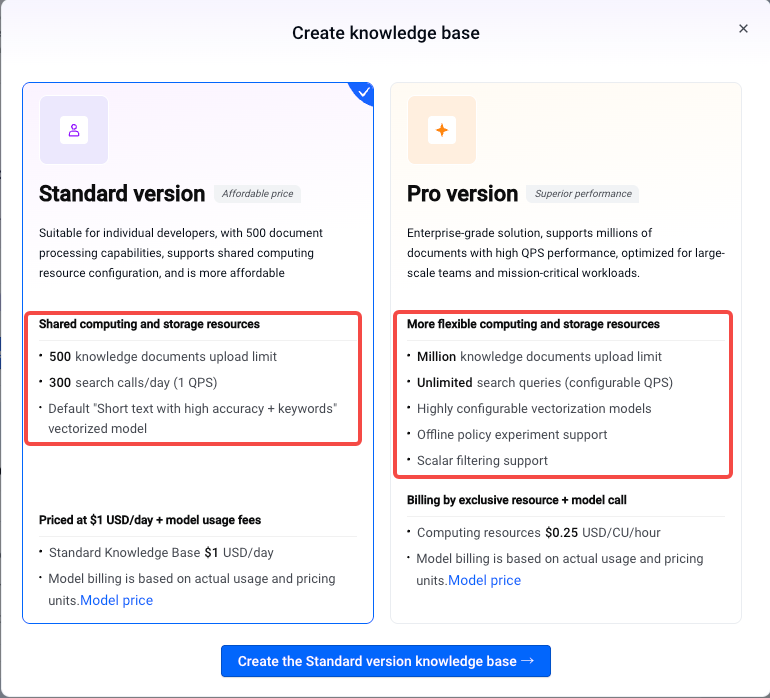Click "Computing resources $0.25 USD/CU/hour" line
770x698 pixels.
click(x=539, y=532)
